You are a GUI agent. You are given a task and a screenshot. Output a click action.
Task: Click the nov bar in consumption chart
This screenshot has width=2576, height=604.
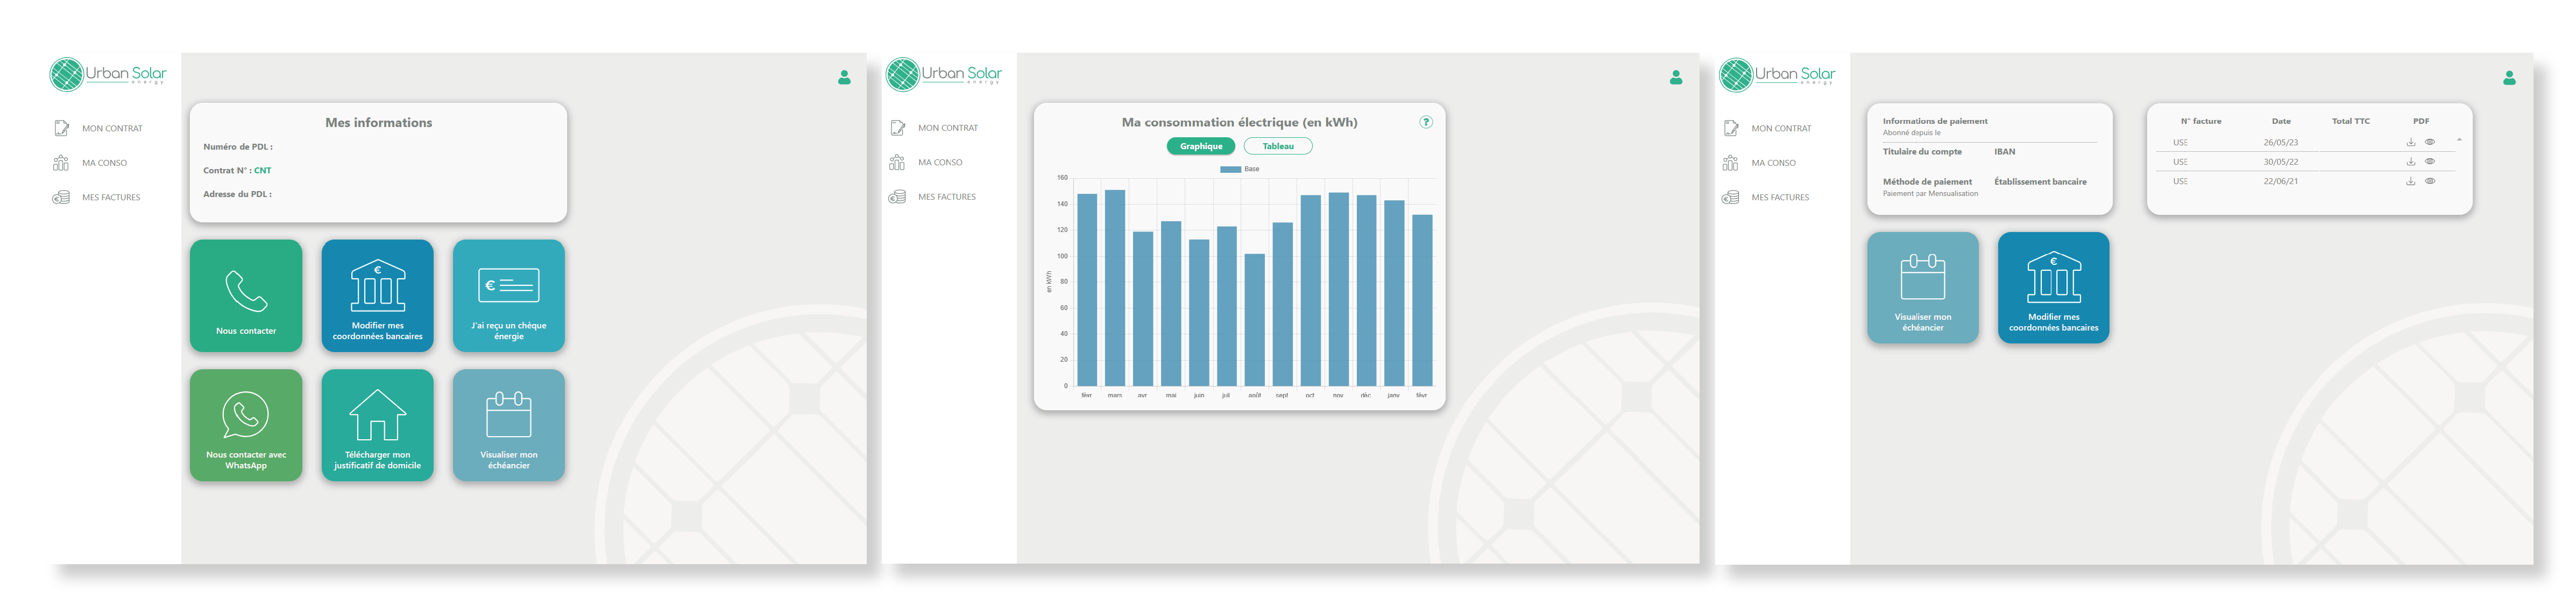click(1338, 289)
